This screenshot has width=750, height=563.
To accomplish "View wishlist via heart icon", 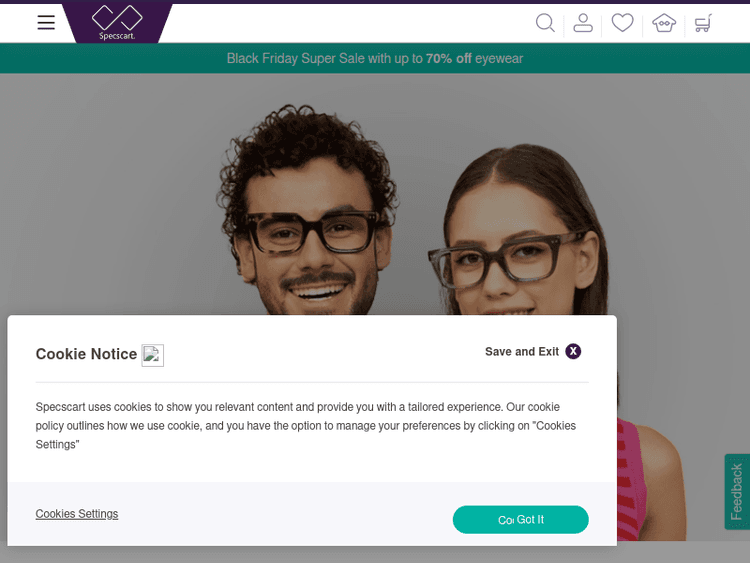I will 622,23.
